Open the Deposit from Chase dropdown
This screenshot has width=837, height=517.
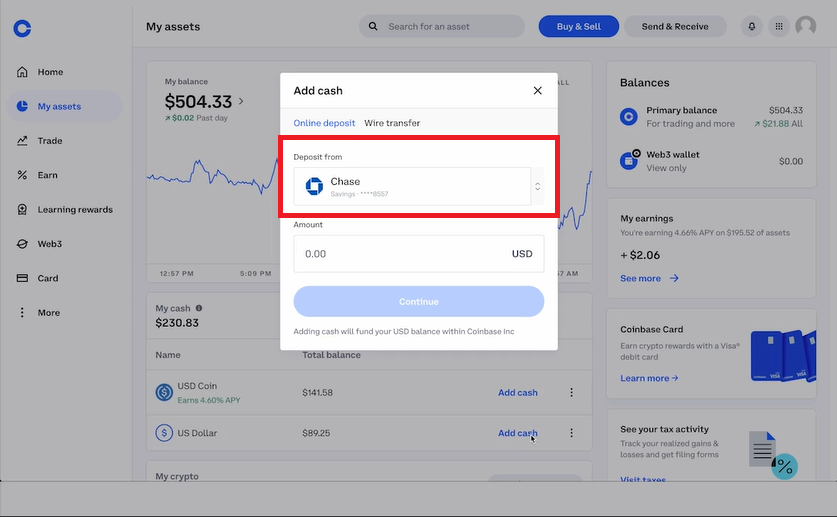(418, 186)
